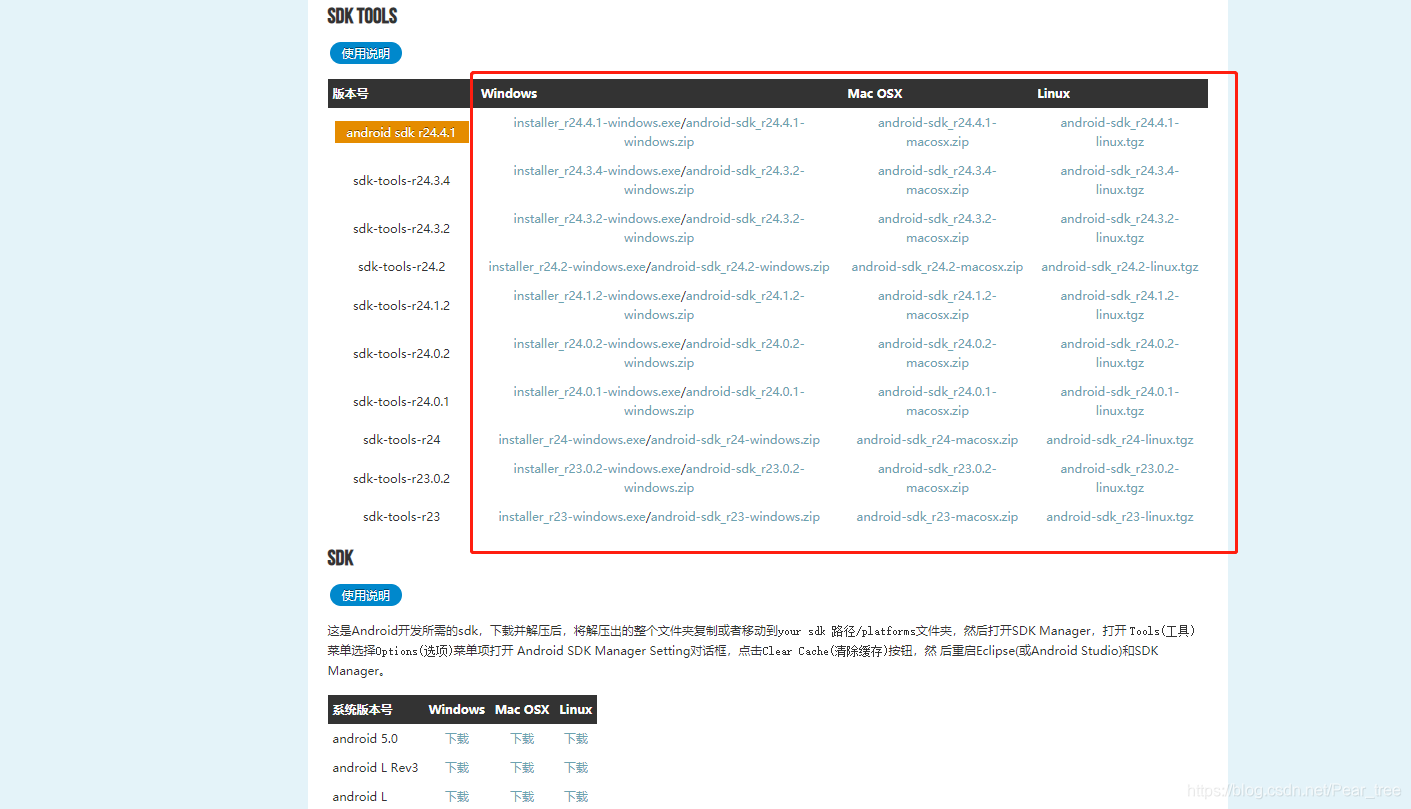Screen dimensions: 1411x809
Task: Click android L Rev3 Mac OSX 下载 link
Action: coord(522,767)
